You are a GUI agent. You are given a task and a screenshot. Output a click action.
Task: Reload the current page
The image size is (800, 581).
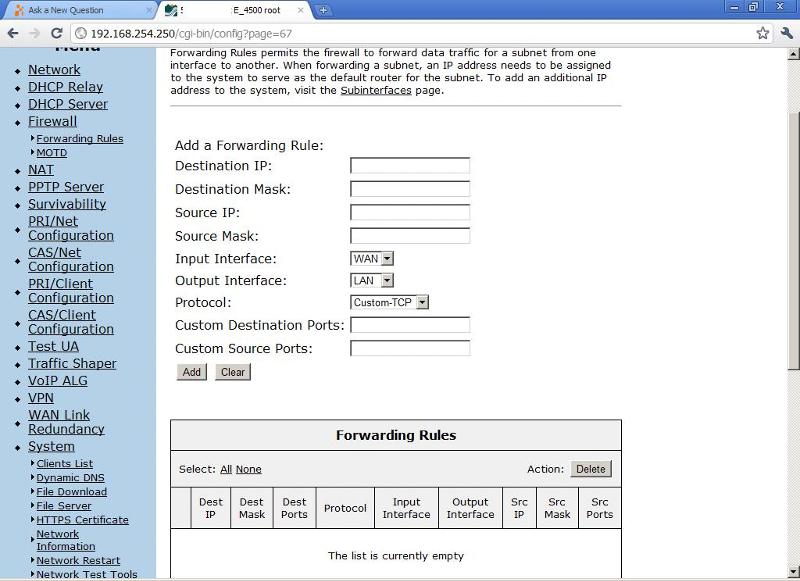pyautogui.click(x=57, y=34)
